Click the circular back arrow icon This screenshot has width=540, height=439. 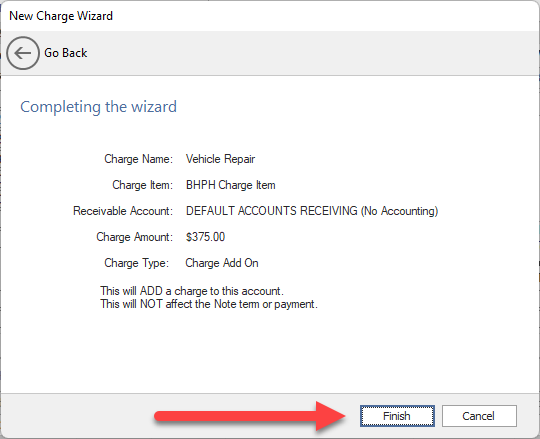[23, 53]
